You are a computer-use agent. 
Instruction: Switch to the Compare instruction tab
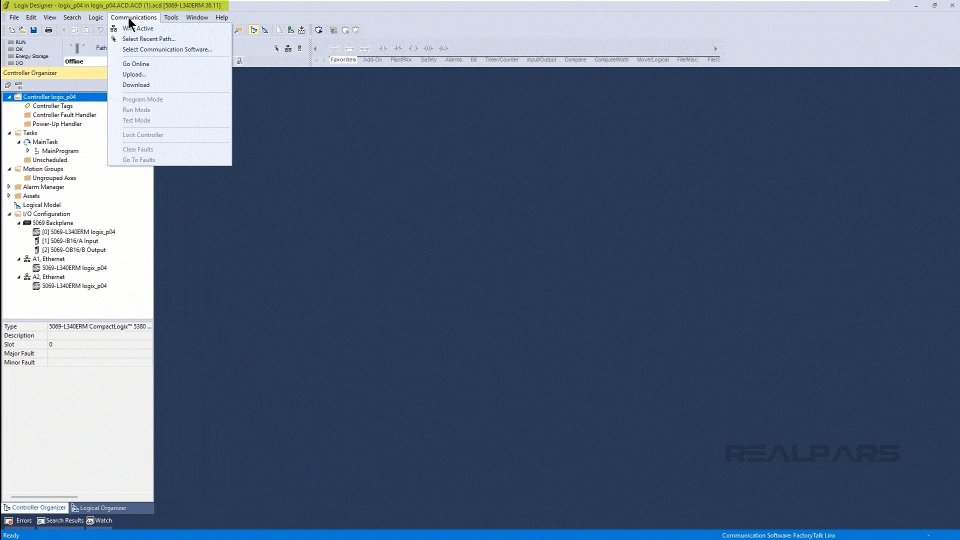[575, 60]
